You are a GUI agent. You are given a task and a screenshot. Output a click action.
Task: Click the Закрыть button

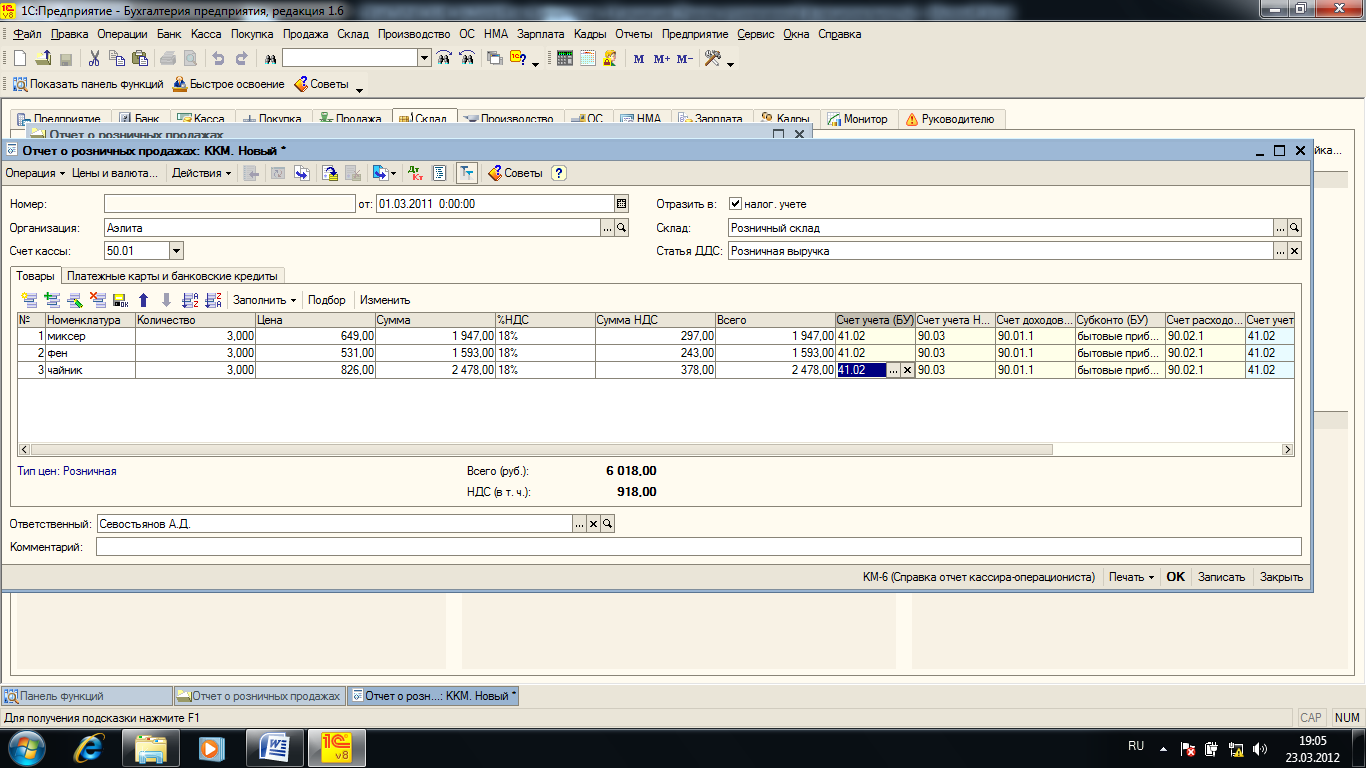click(x=1281, y=577)
